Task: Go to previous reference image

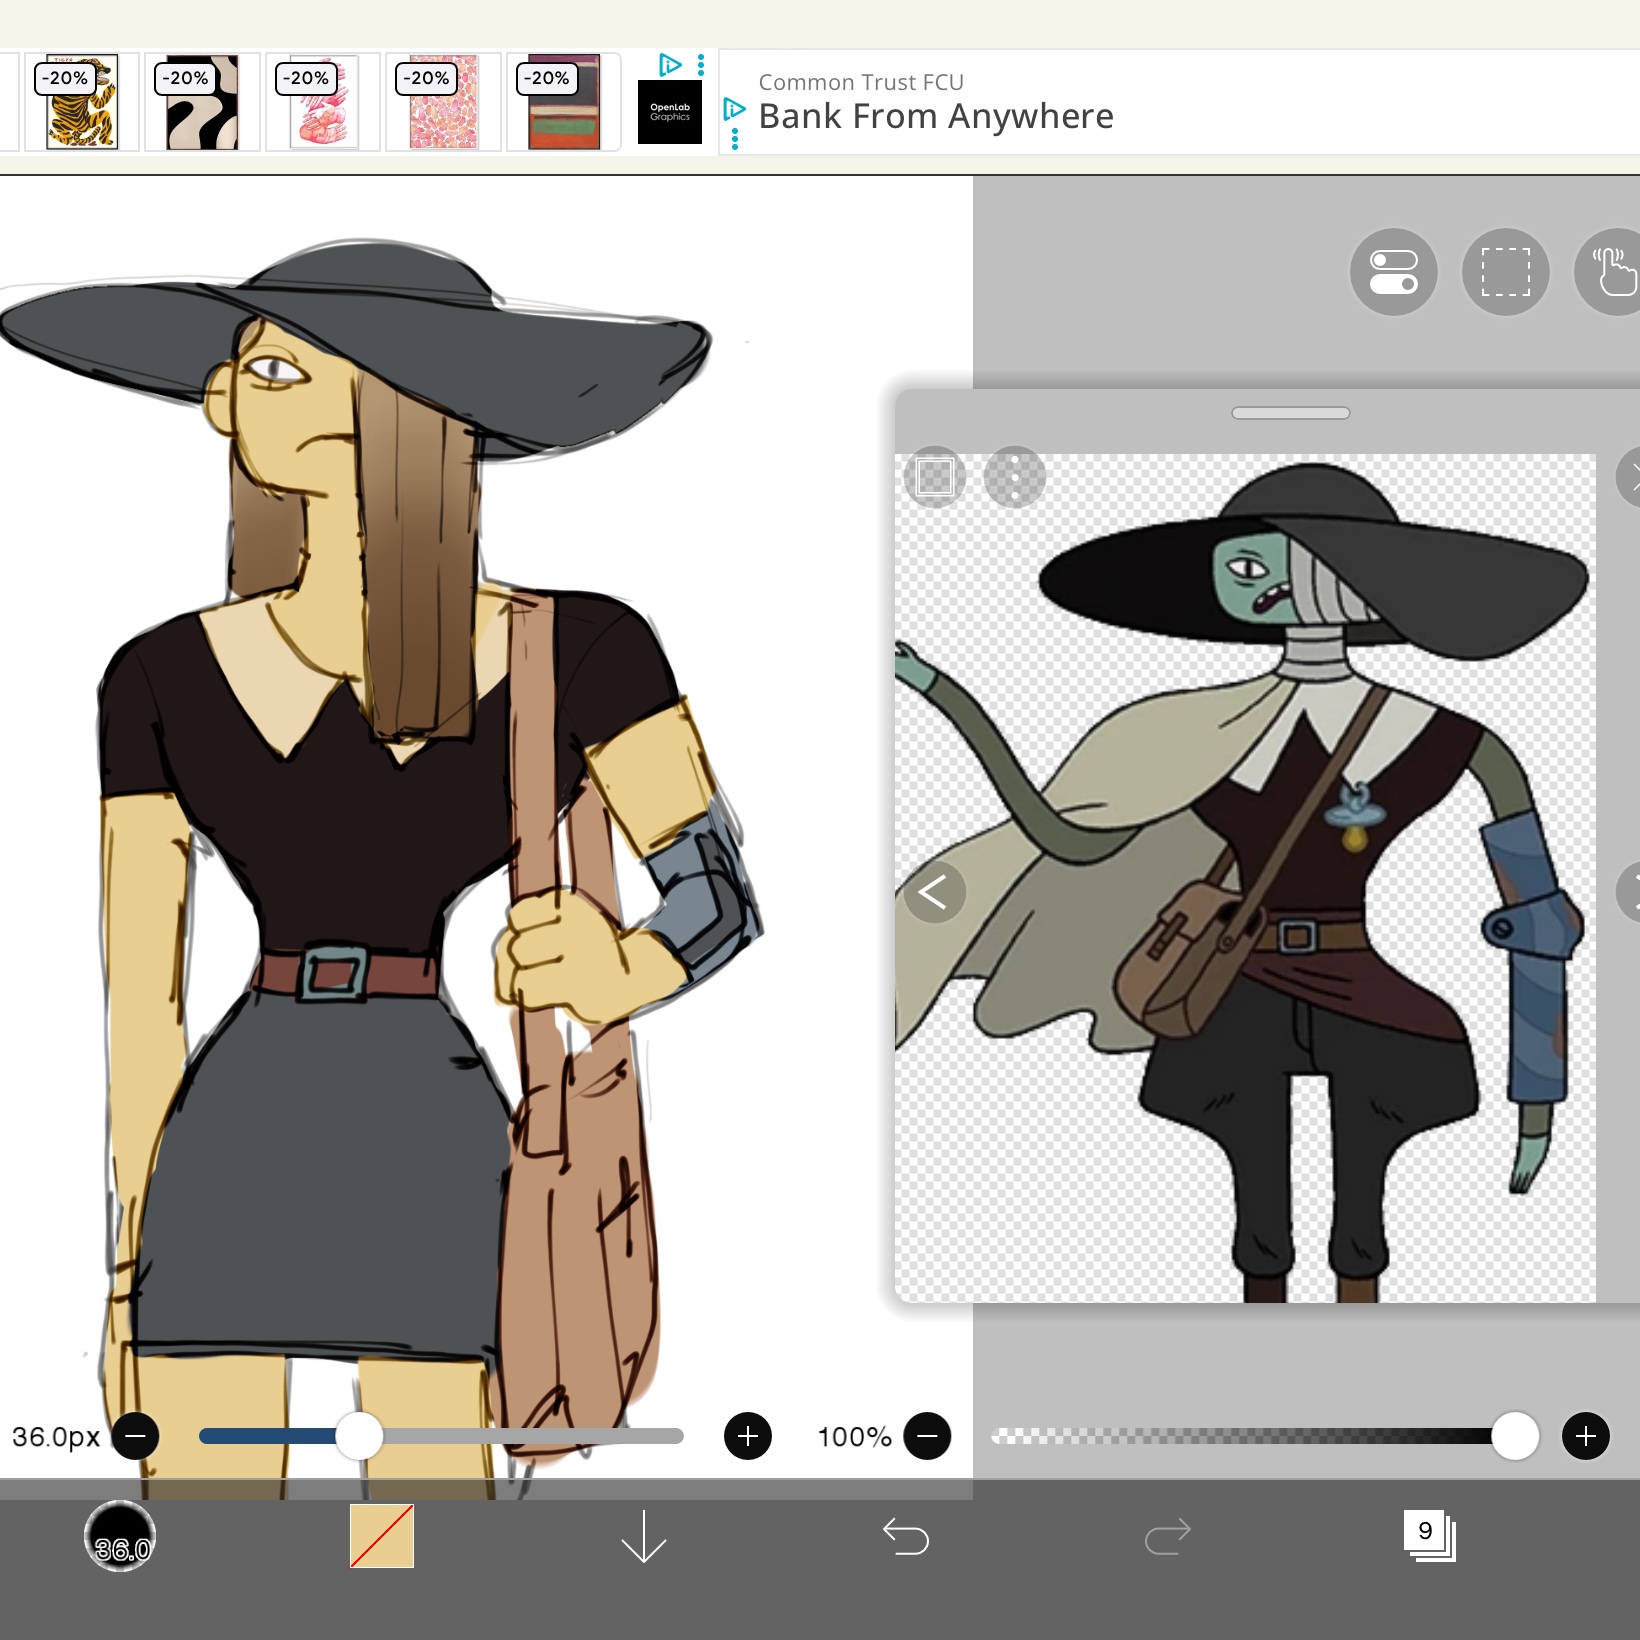Action: point(934,891)
